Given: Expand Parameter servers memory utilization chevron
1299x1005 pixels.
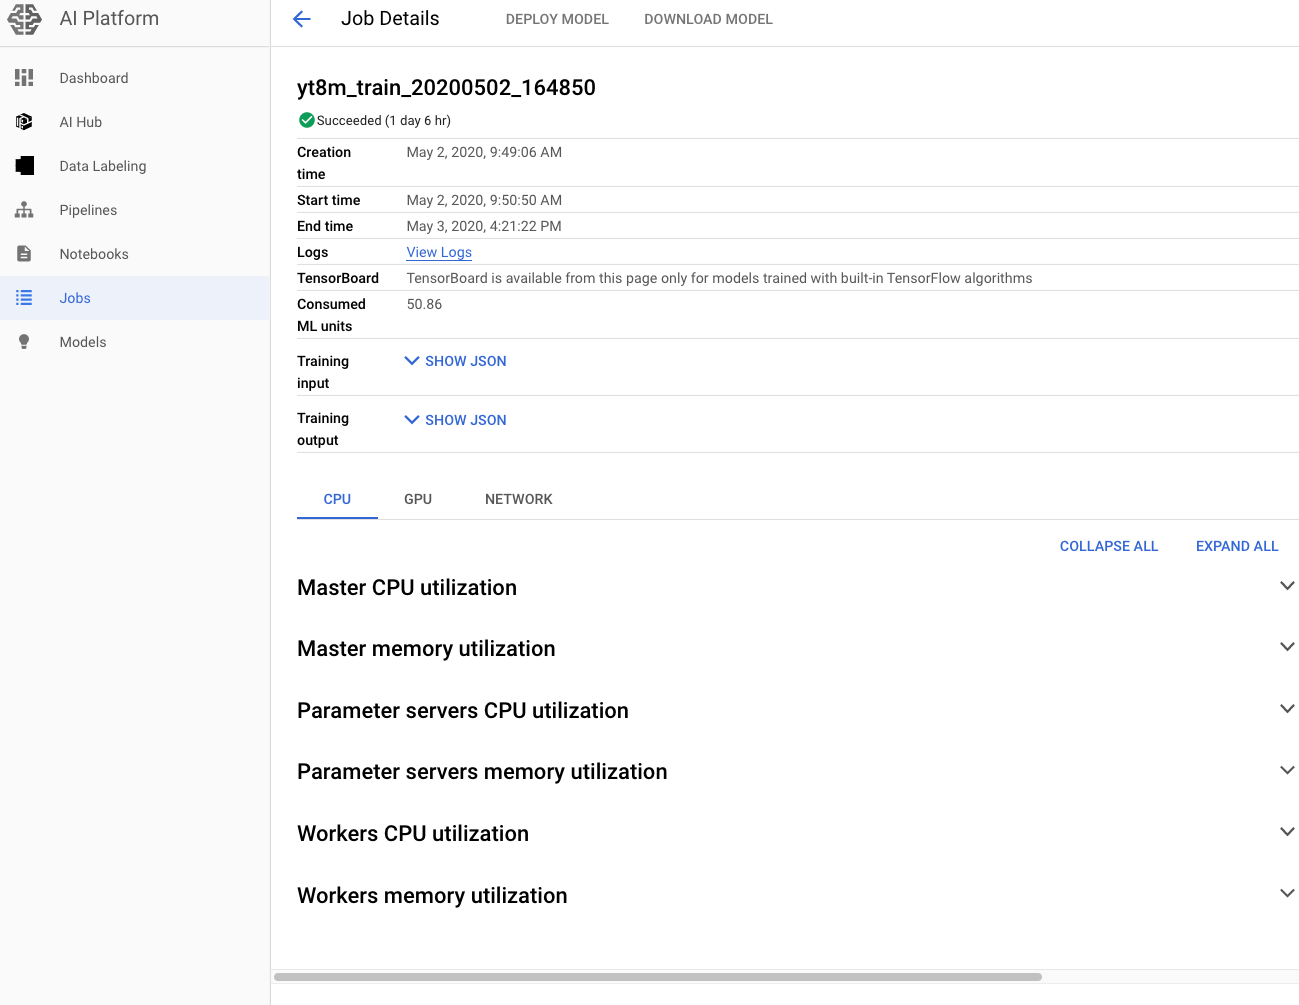Looking at the screenshot, I should click(1287, 770).
